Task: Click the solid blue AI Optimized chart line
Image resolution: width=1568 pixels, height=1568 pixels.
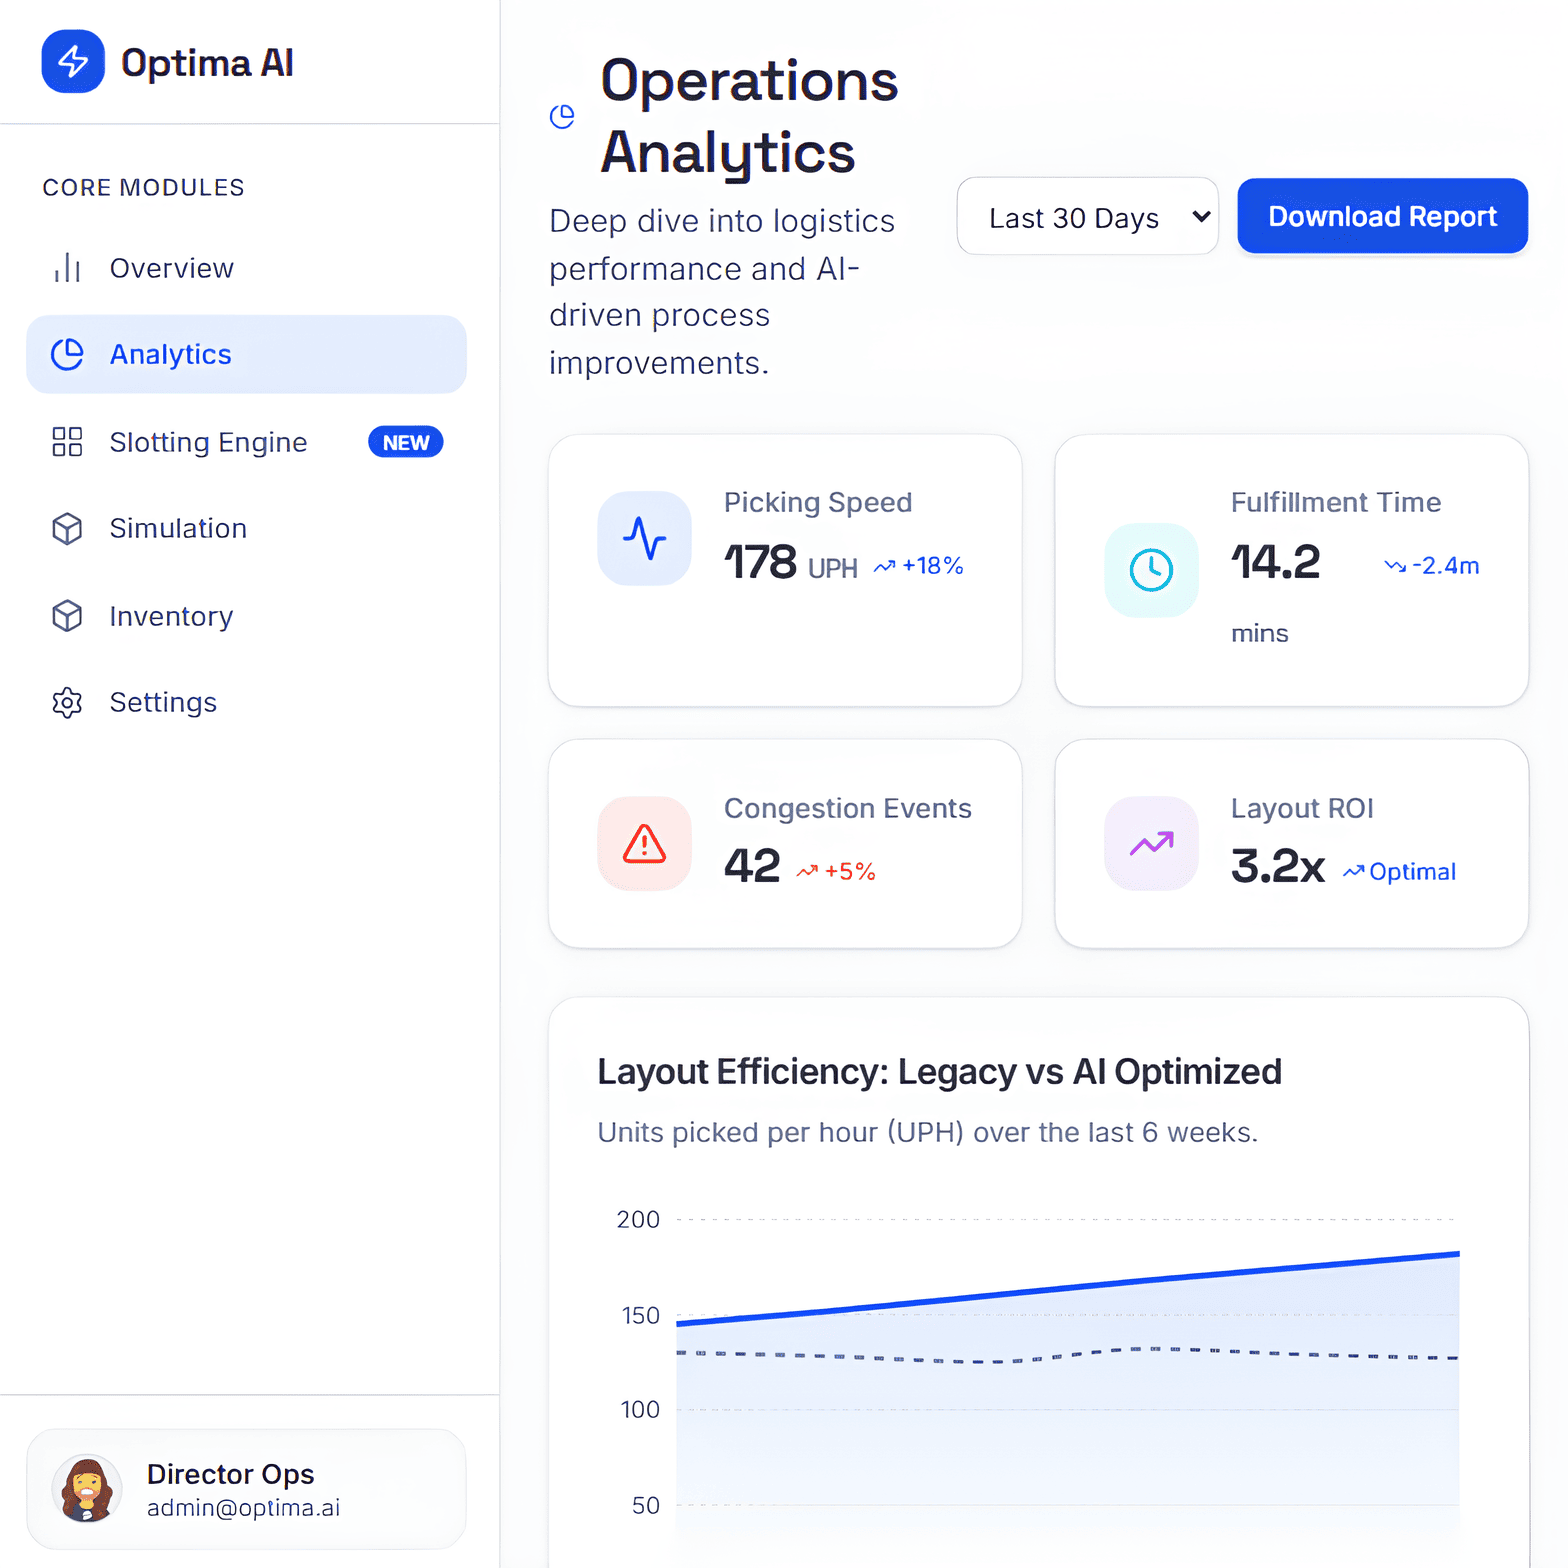Action: click(x=1067, y=1287)
